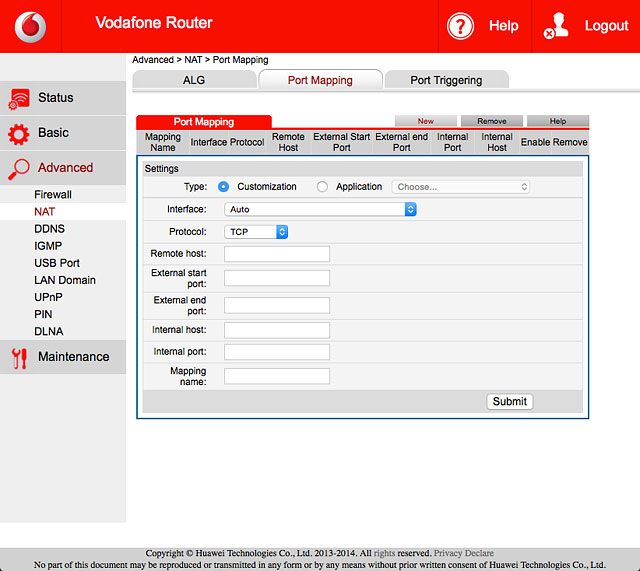Click the External Start Port column header
The width and height of the screenshot is (640, 571).
(x=342, y=142)
